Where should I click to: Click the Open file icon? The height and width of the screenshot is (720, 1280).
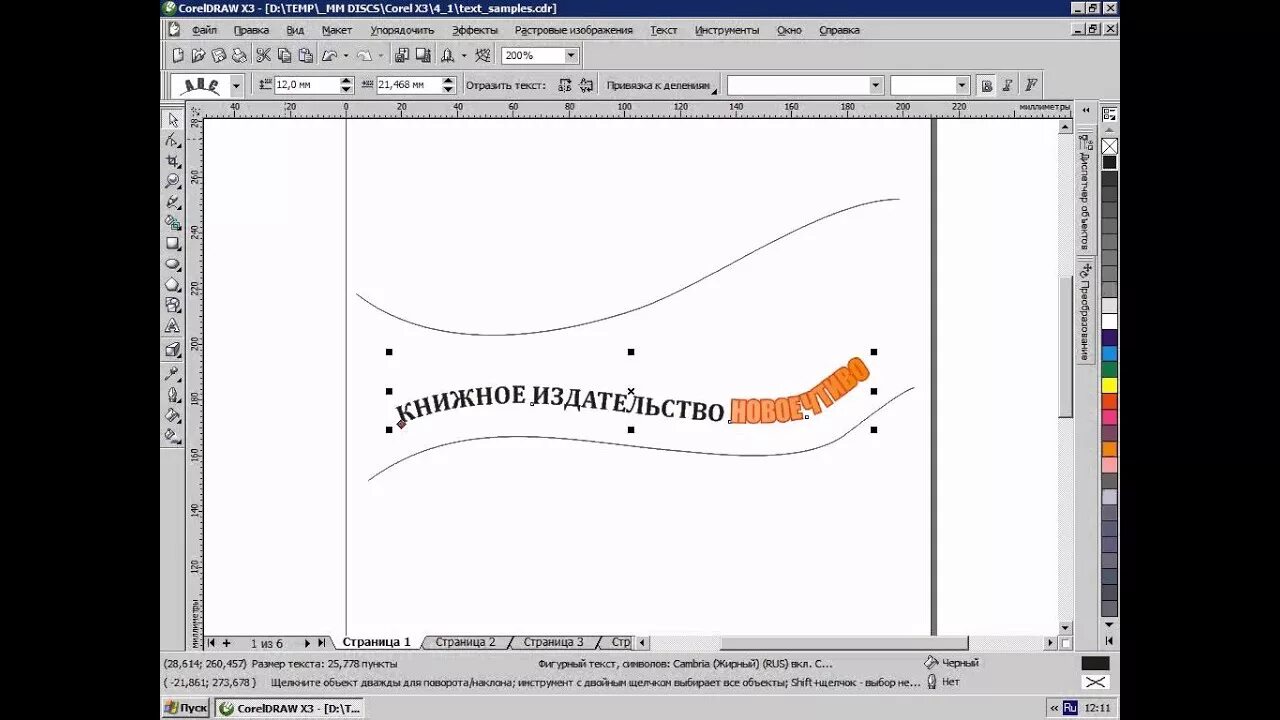point(198,55)
